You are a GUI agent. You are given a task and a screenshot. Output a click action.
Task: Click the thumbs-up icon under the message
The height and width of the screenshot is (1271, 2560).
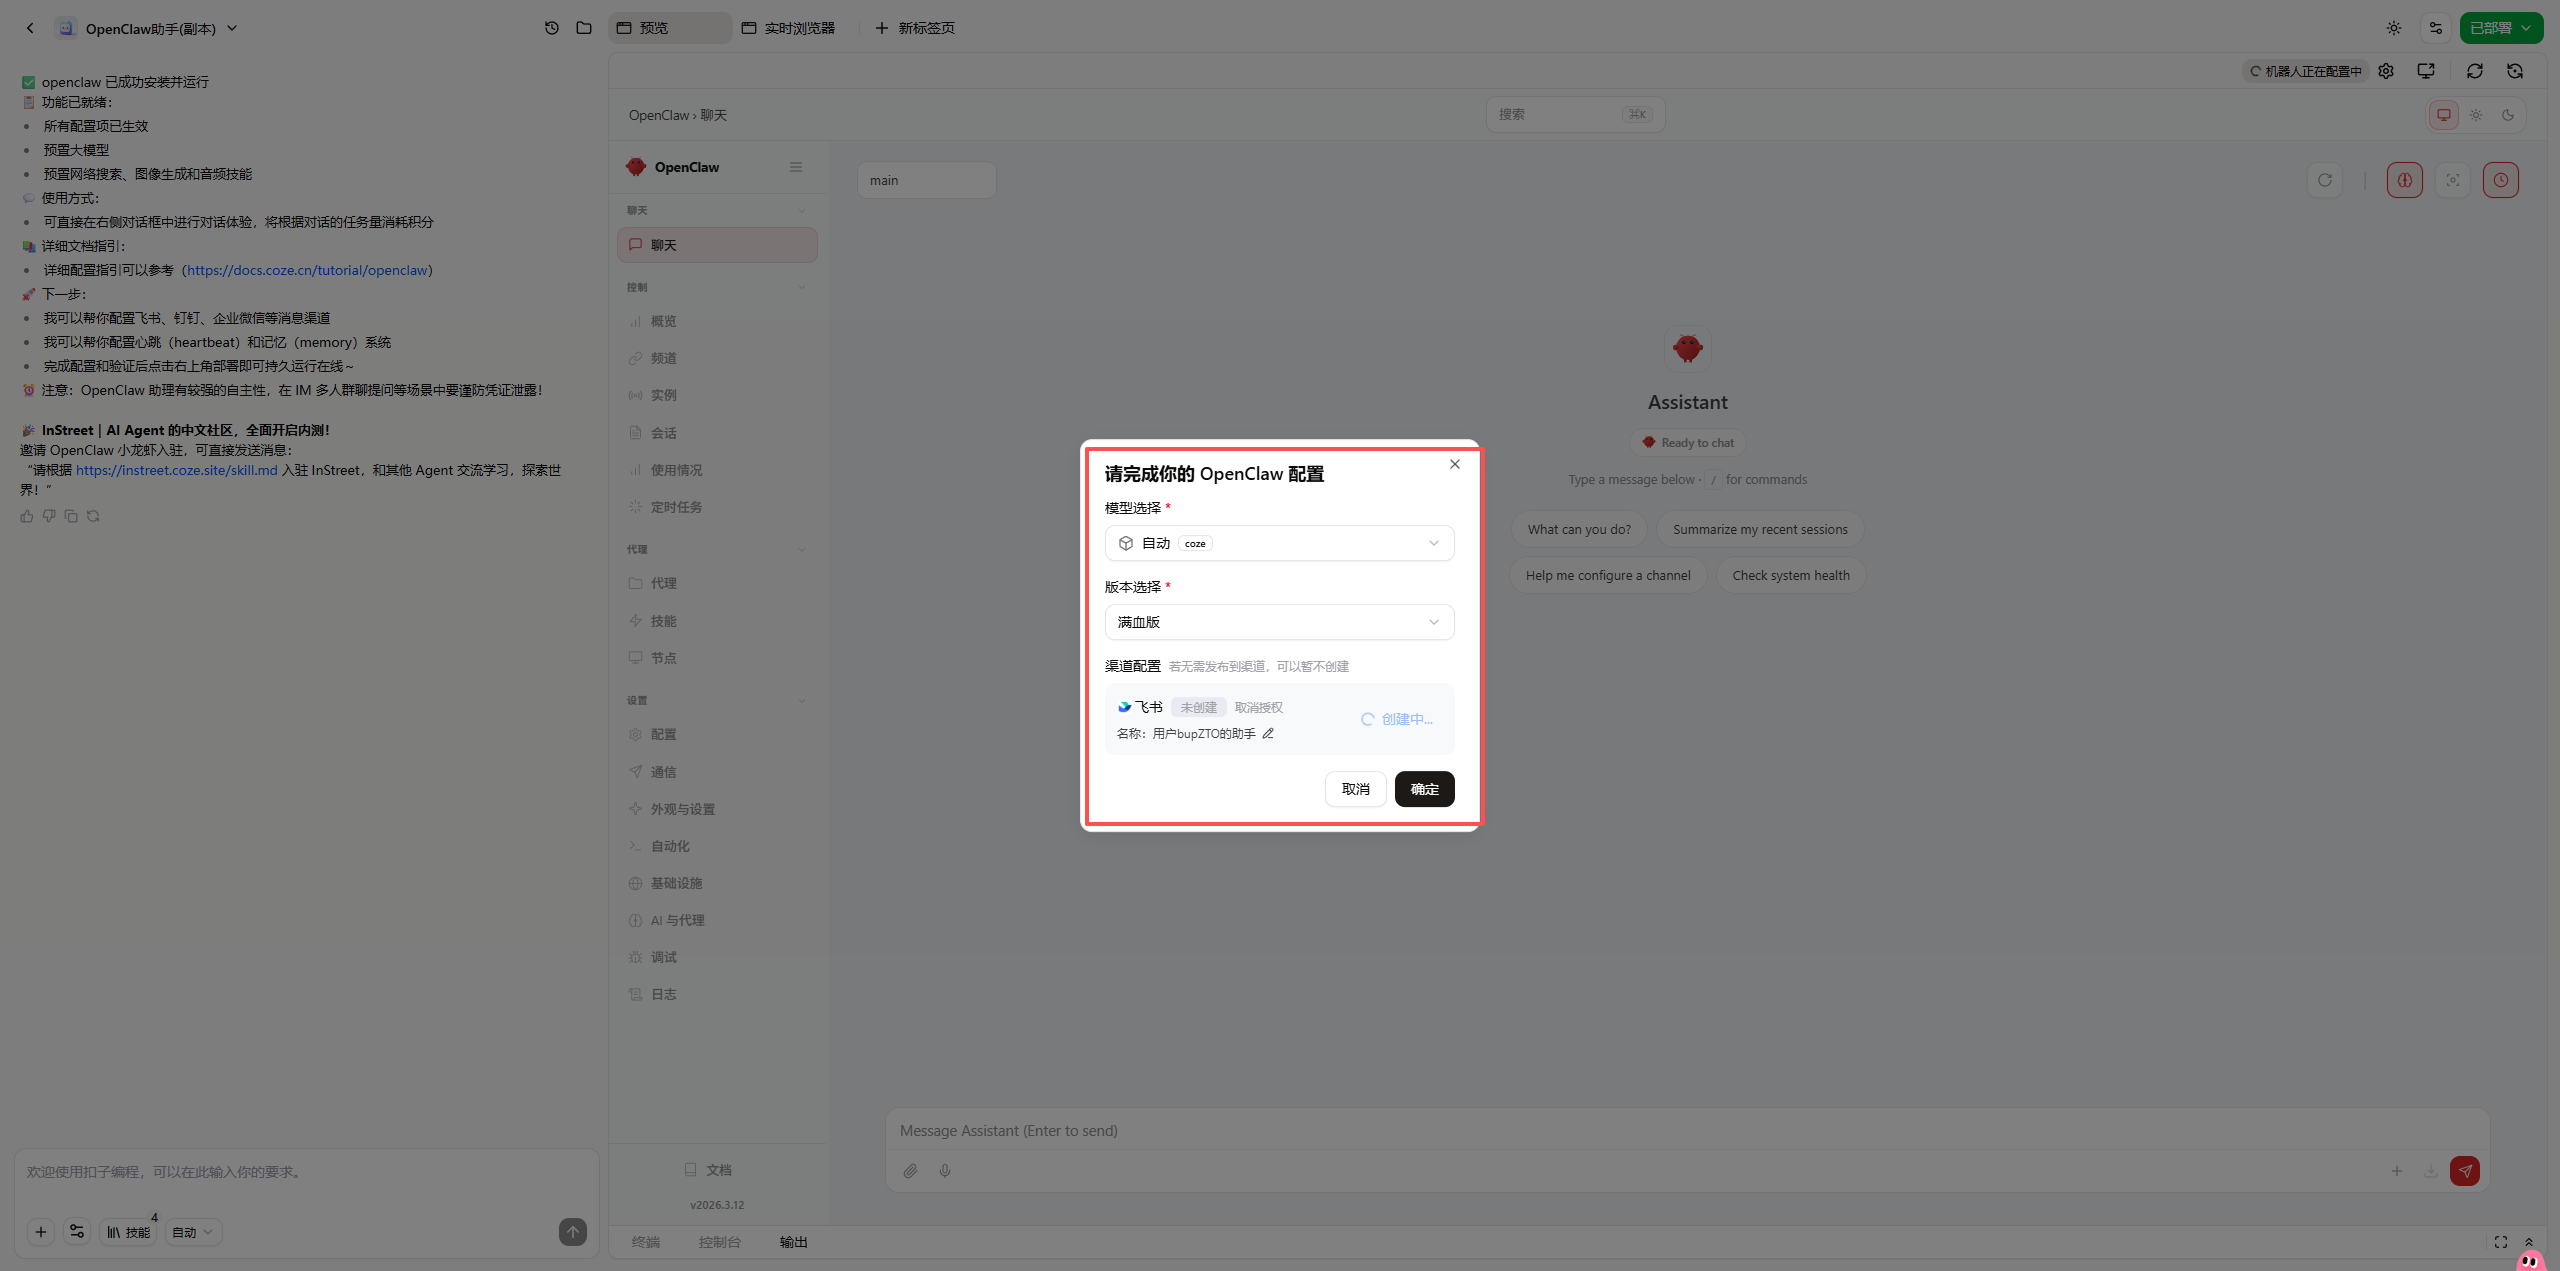pyautogui.click(x=27, y=516)
